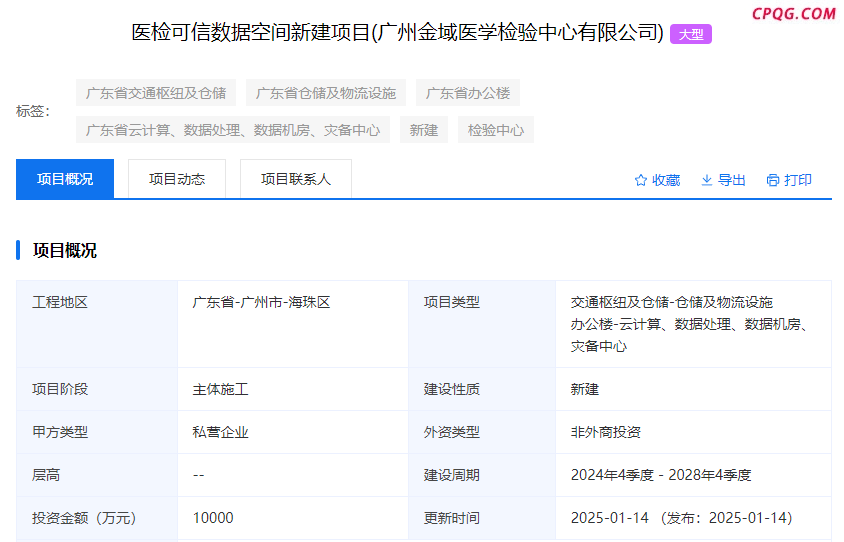This screenshot has width=844, height=542.
Task: Click the purple 大型 badge
Action: tap(691, 34)
